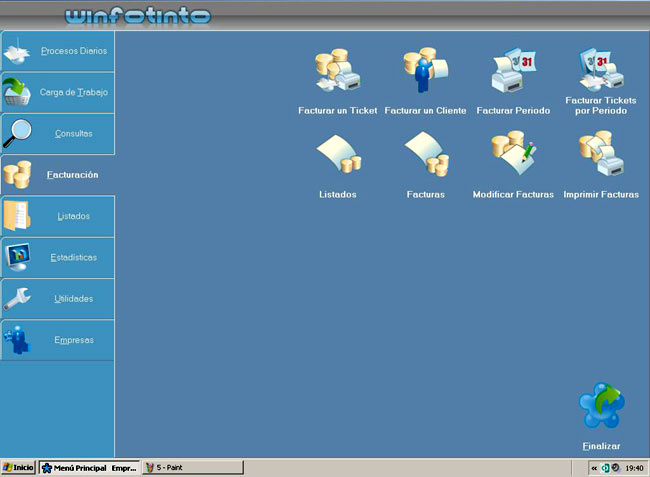Expand hidden system tray icons arrow
Image resolution: width=650 pixels, height=477 pixels.
[593, 468]
